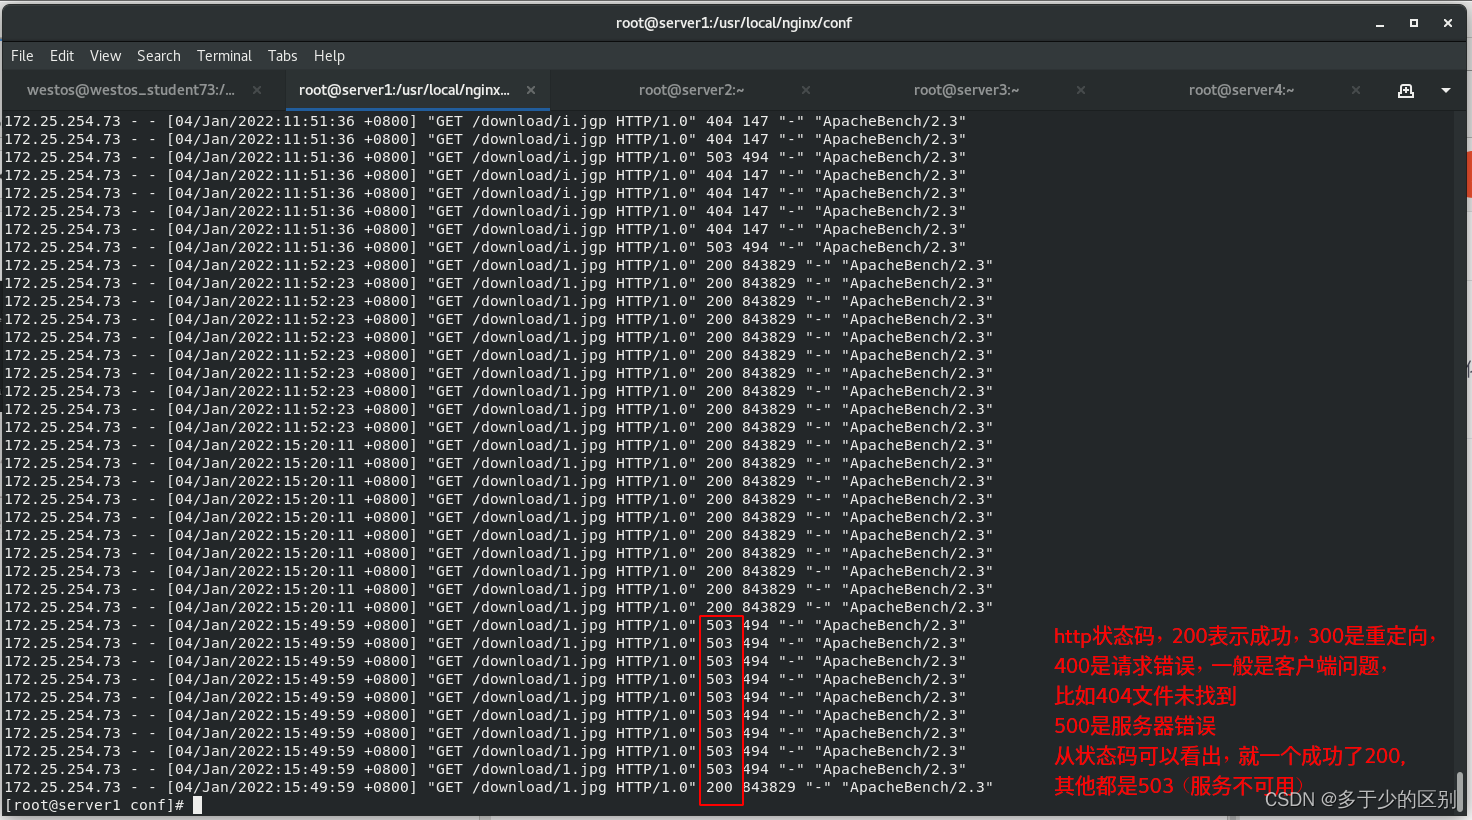Close the root@server4 tab
The height and width of the screenshot is (820, 1472).
1356,90
